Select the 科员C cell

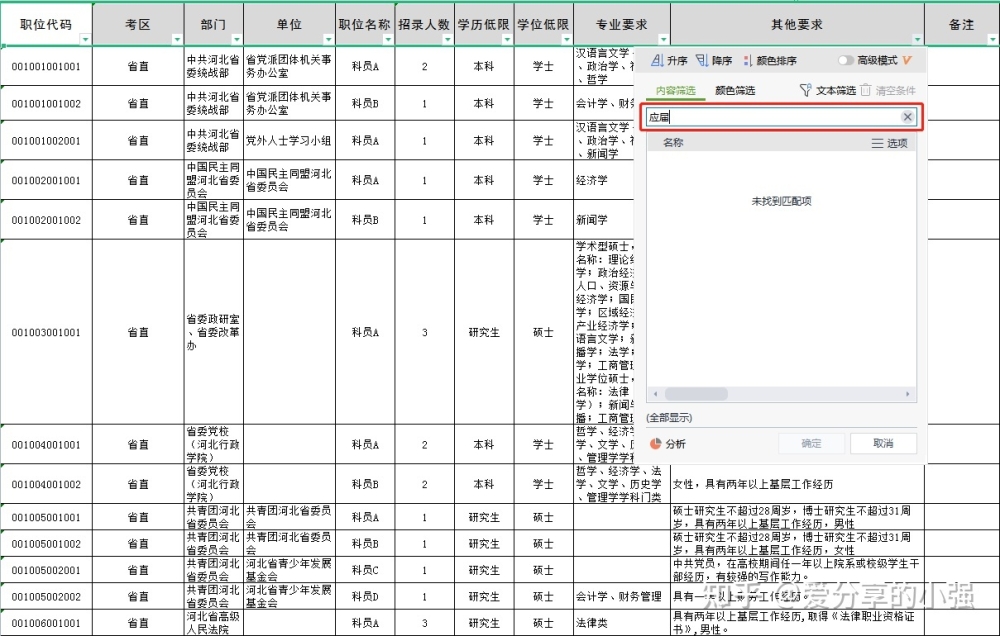coord(365,570)
